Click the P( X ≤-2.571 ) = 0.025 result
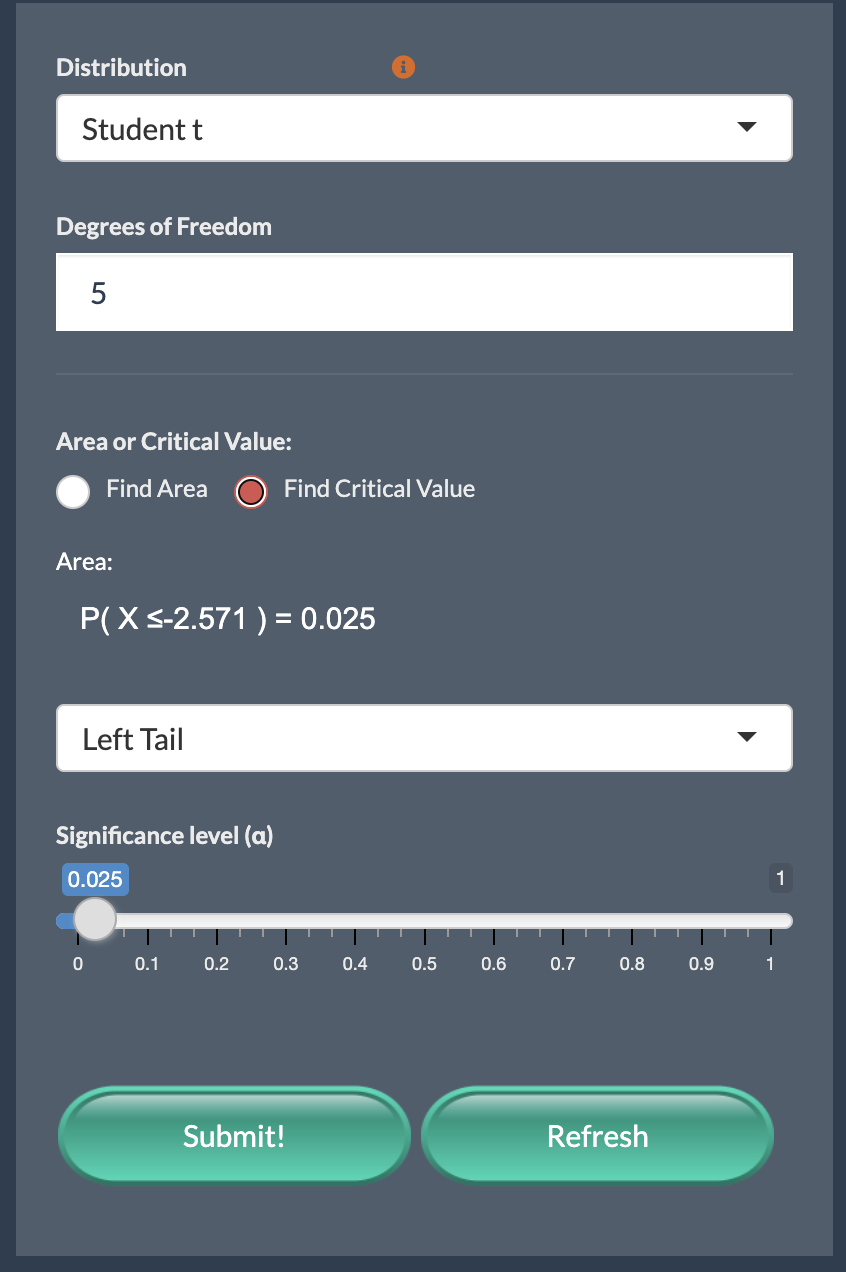 point(228,619)
